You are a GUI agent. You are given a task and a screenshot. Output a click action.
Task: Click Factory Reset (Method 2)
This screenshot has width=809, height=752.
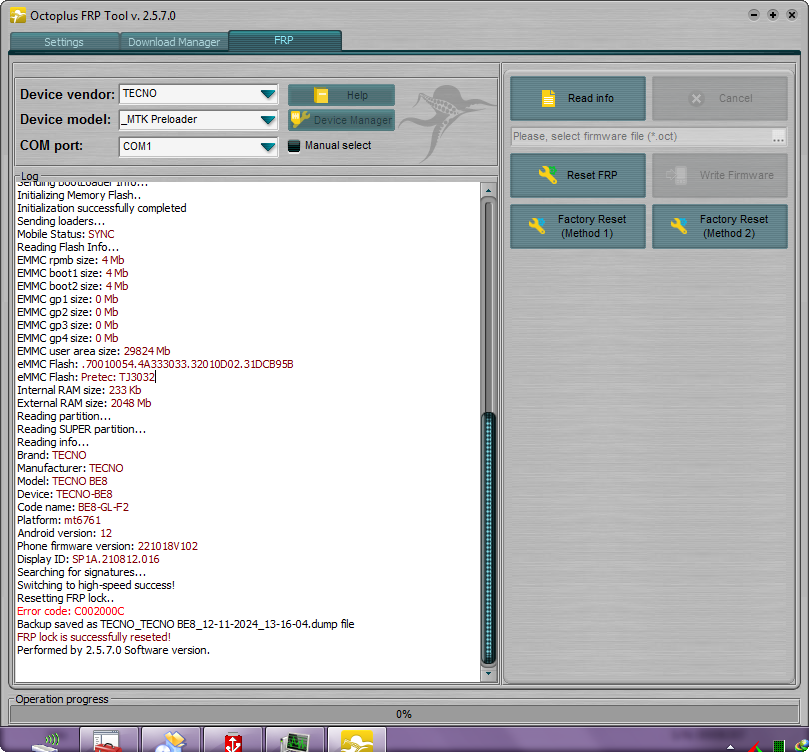(x=720, y=226)
